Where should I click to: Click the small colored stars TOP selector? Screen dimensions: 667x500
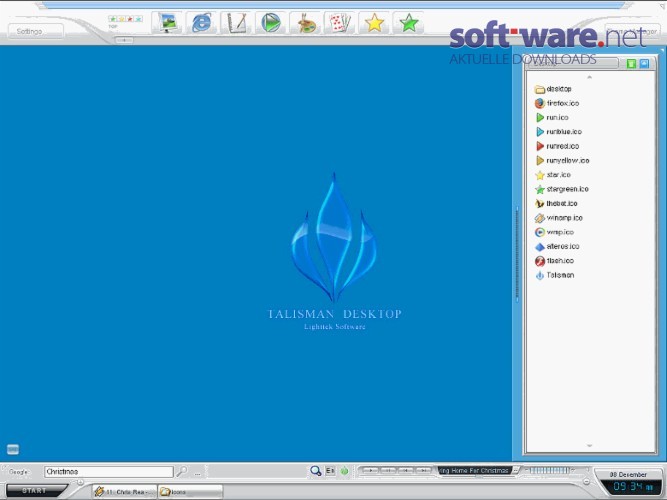(125, 19)
